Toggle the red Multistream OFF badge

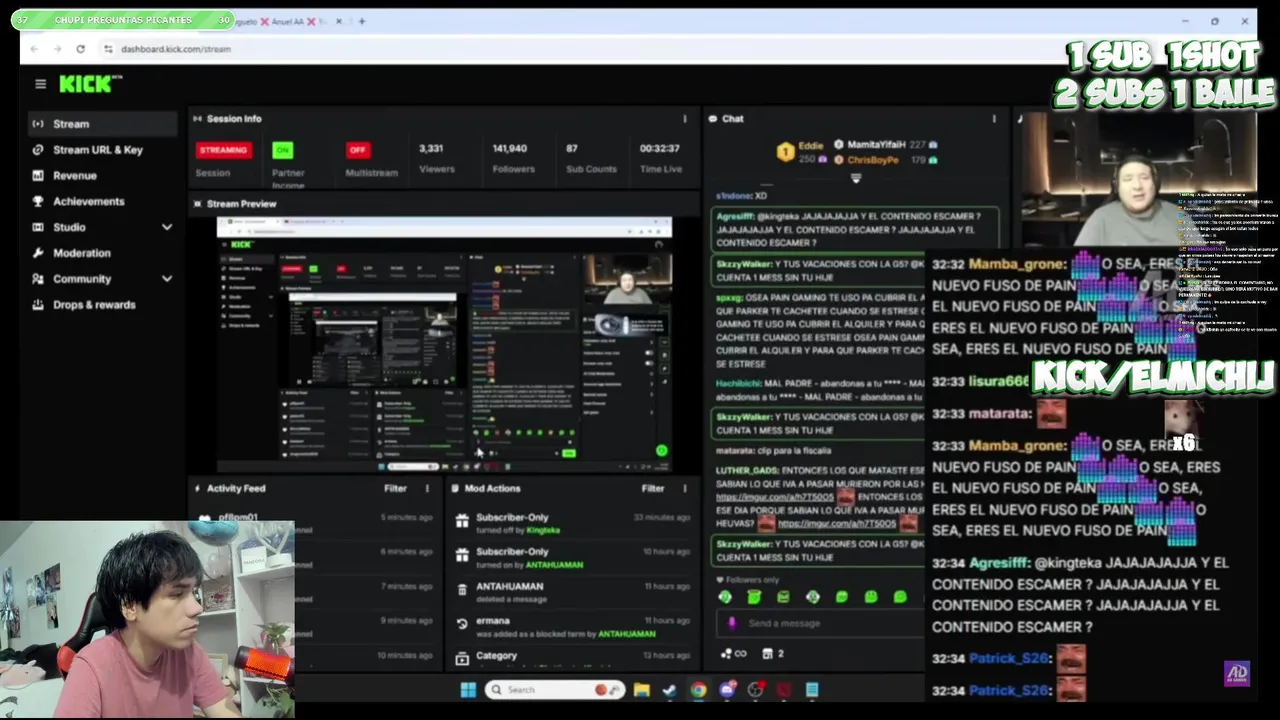click(x=357, y=150)
